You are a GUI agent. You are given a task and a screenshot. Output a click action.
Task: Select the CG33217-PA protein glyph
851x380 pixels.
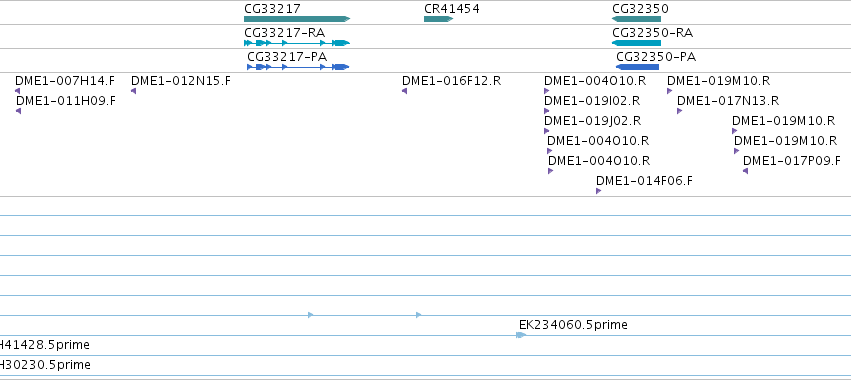(298, 67)
